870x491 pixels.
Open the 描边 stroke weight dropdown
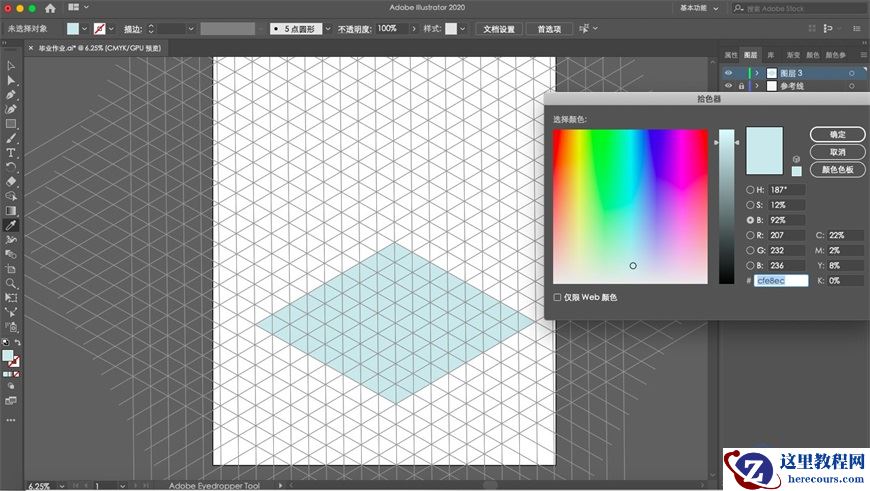point(191,29)
